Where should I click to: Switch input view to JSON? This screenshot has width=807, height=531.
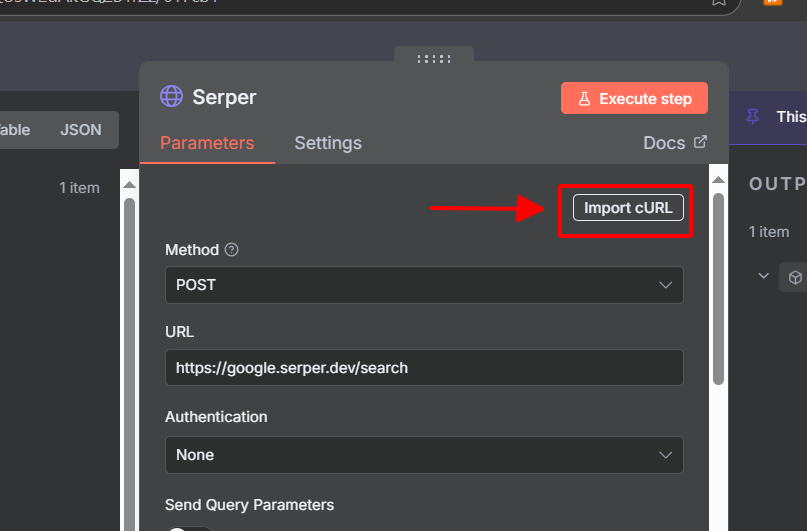[x=81, y=130]
